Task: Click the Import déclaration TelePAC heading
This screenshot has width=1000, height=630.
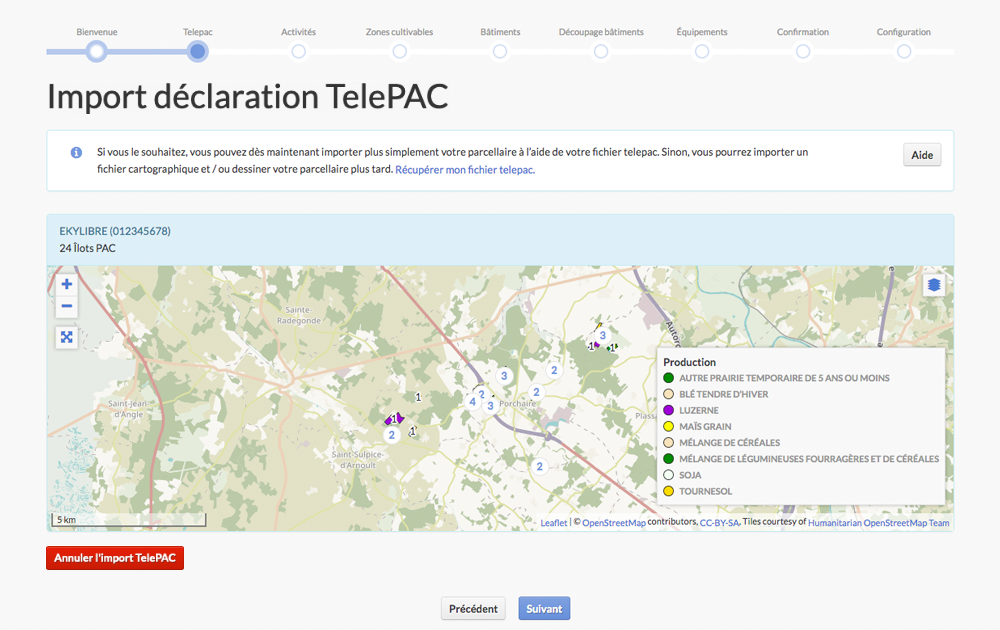Action: (x=247, y=97)
